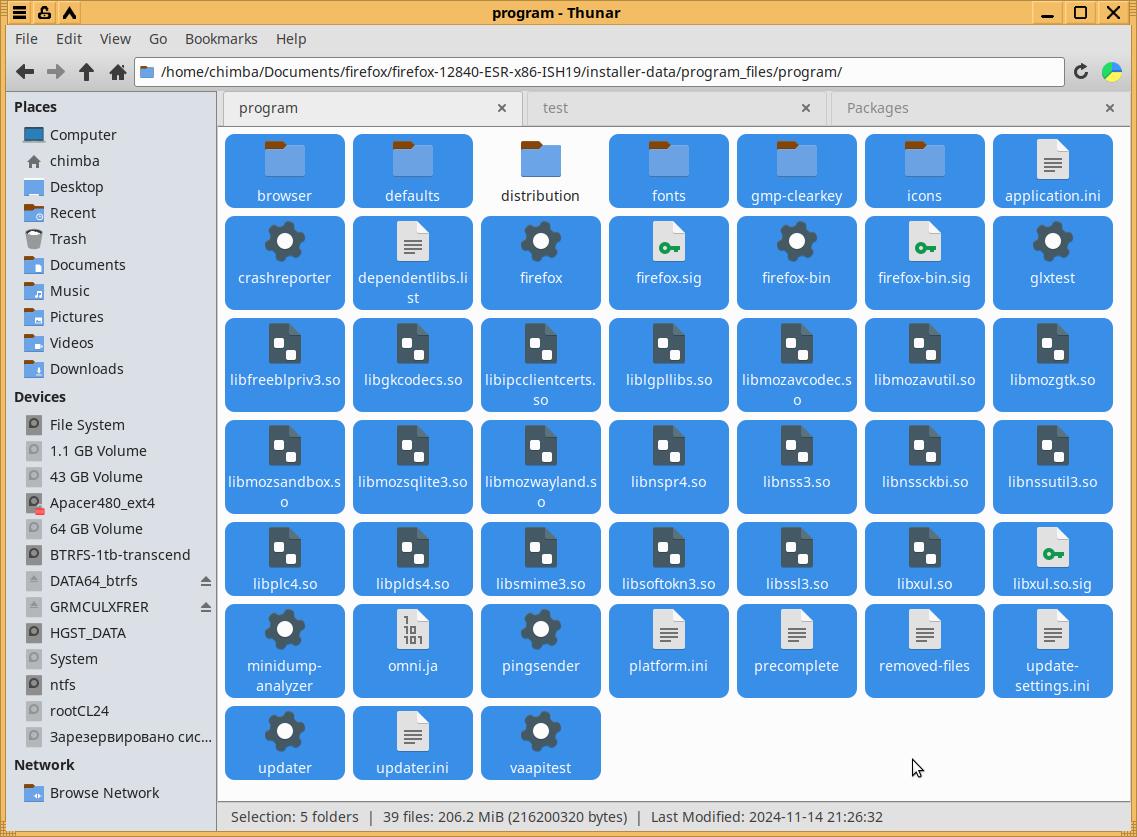Go forward in folder history
The height and width of the screenshot is (837, 1137).
56,72
